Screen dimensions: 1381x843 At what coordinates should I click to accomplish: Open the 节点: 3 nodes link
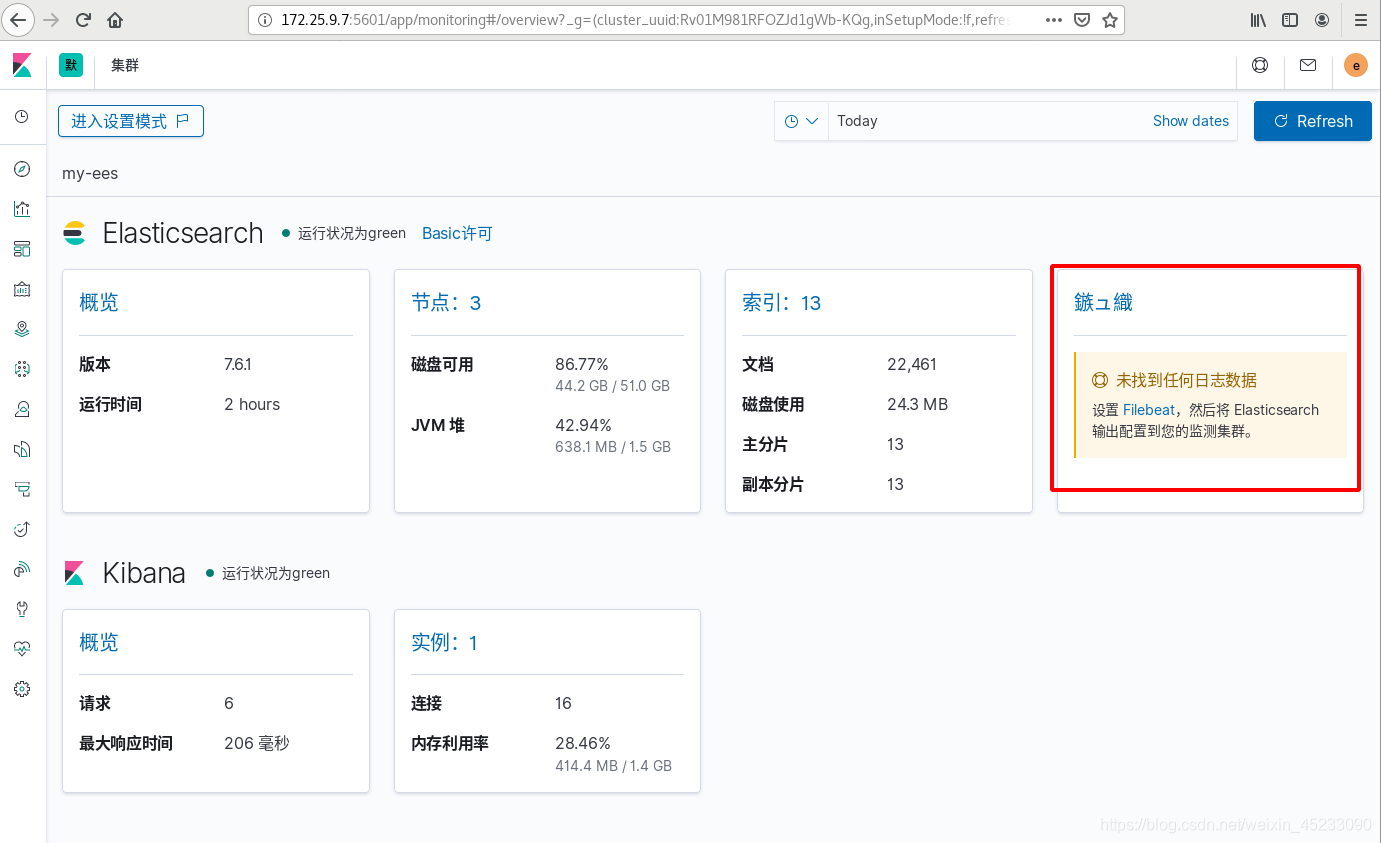(446, 303)
